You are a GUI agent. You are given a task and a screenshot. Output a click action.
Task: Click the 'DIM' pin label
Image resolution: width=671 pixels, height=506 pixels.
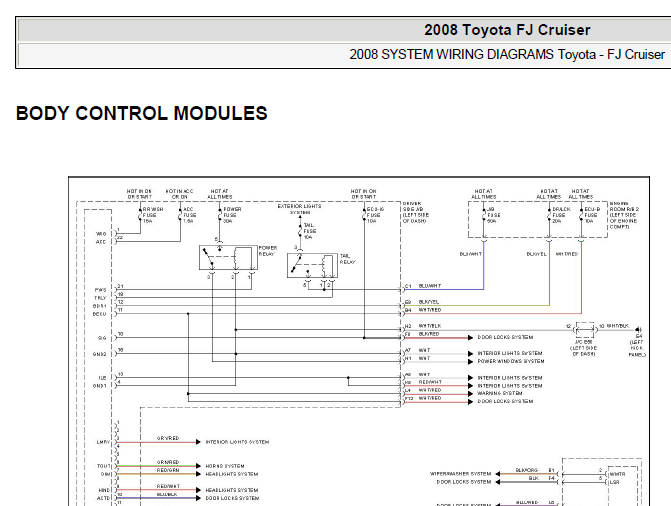(105, 474)
